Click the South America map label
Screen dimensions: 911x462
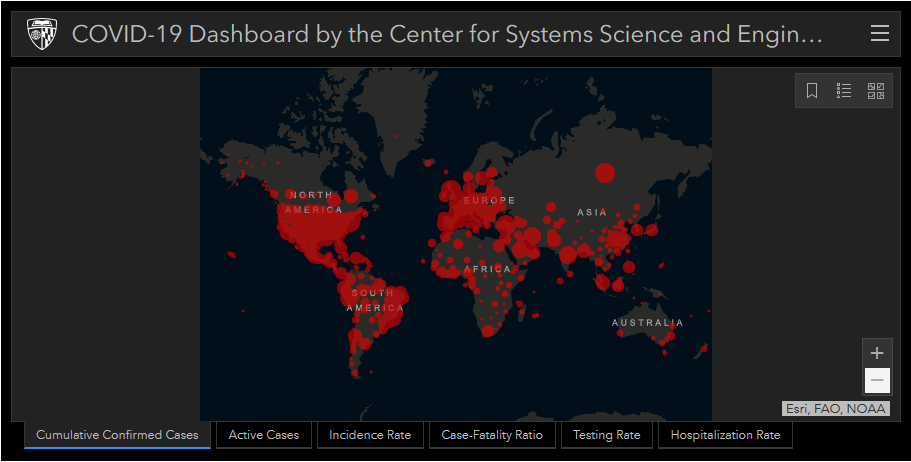[x=373, y=300]
